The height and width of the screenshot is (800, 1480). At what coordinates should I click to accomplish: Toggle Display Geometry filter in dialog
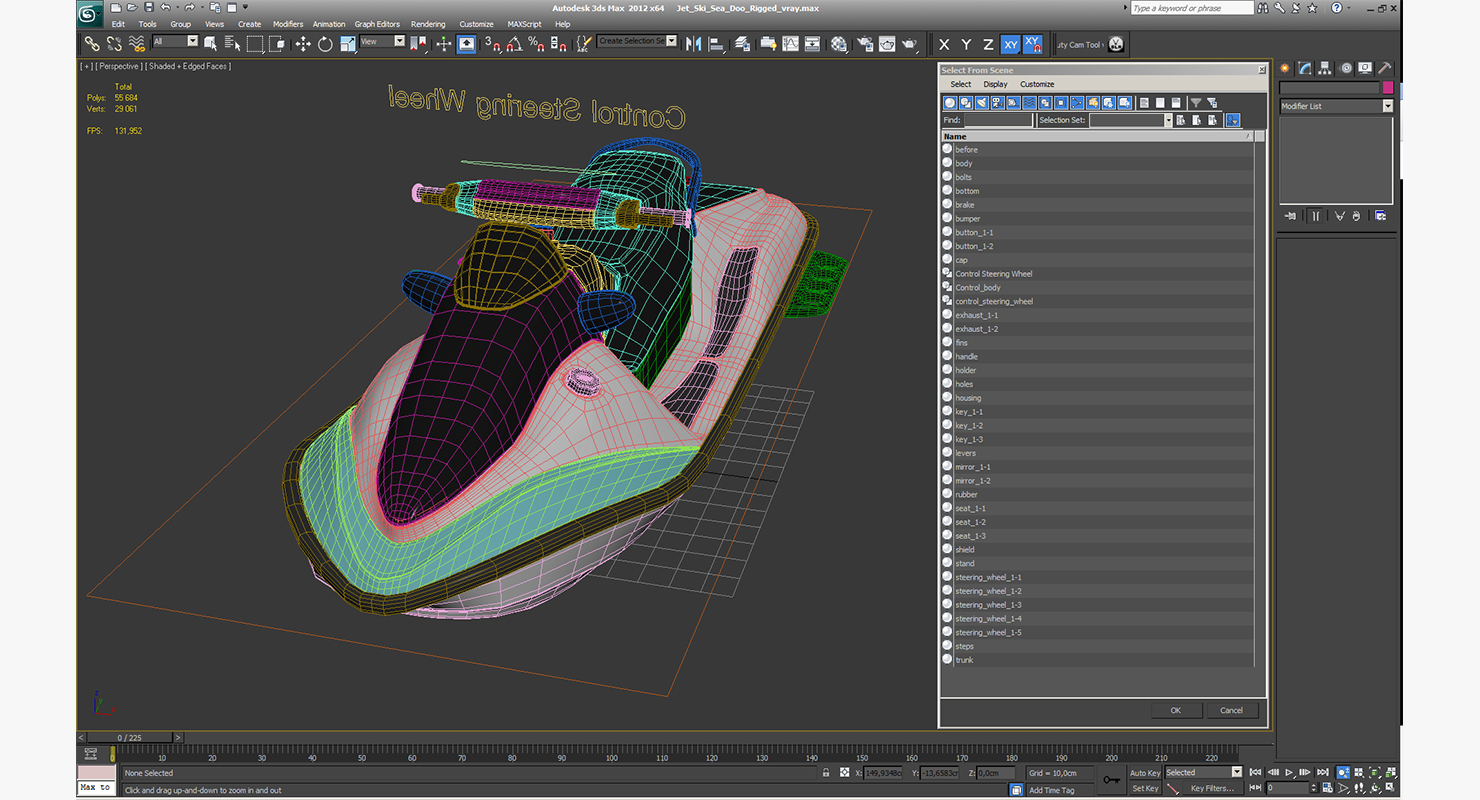point(950,103)
